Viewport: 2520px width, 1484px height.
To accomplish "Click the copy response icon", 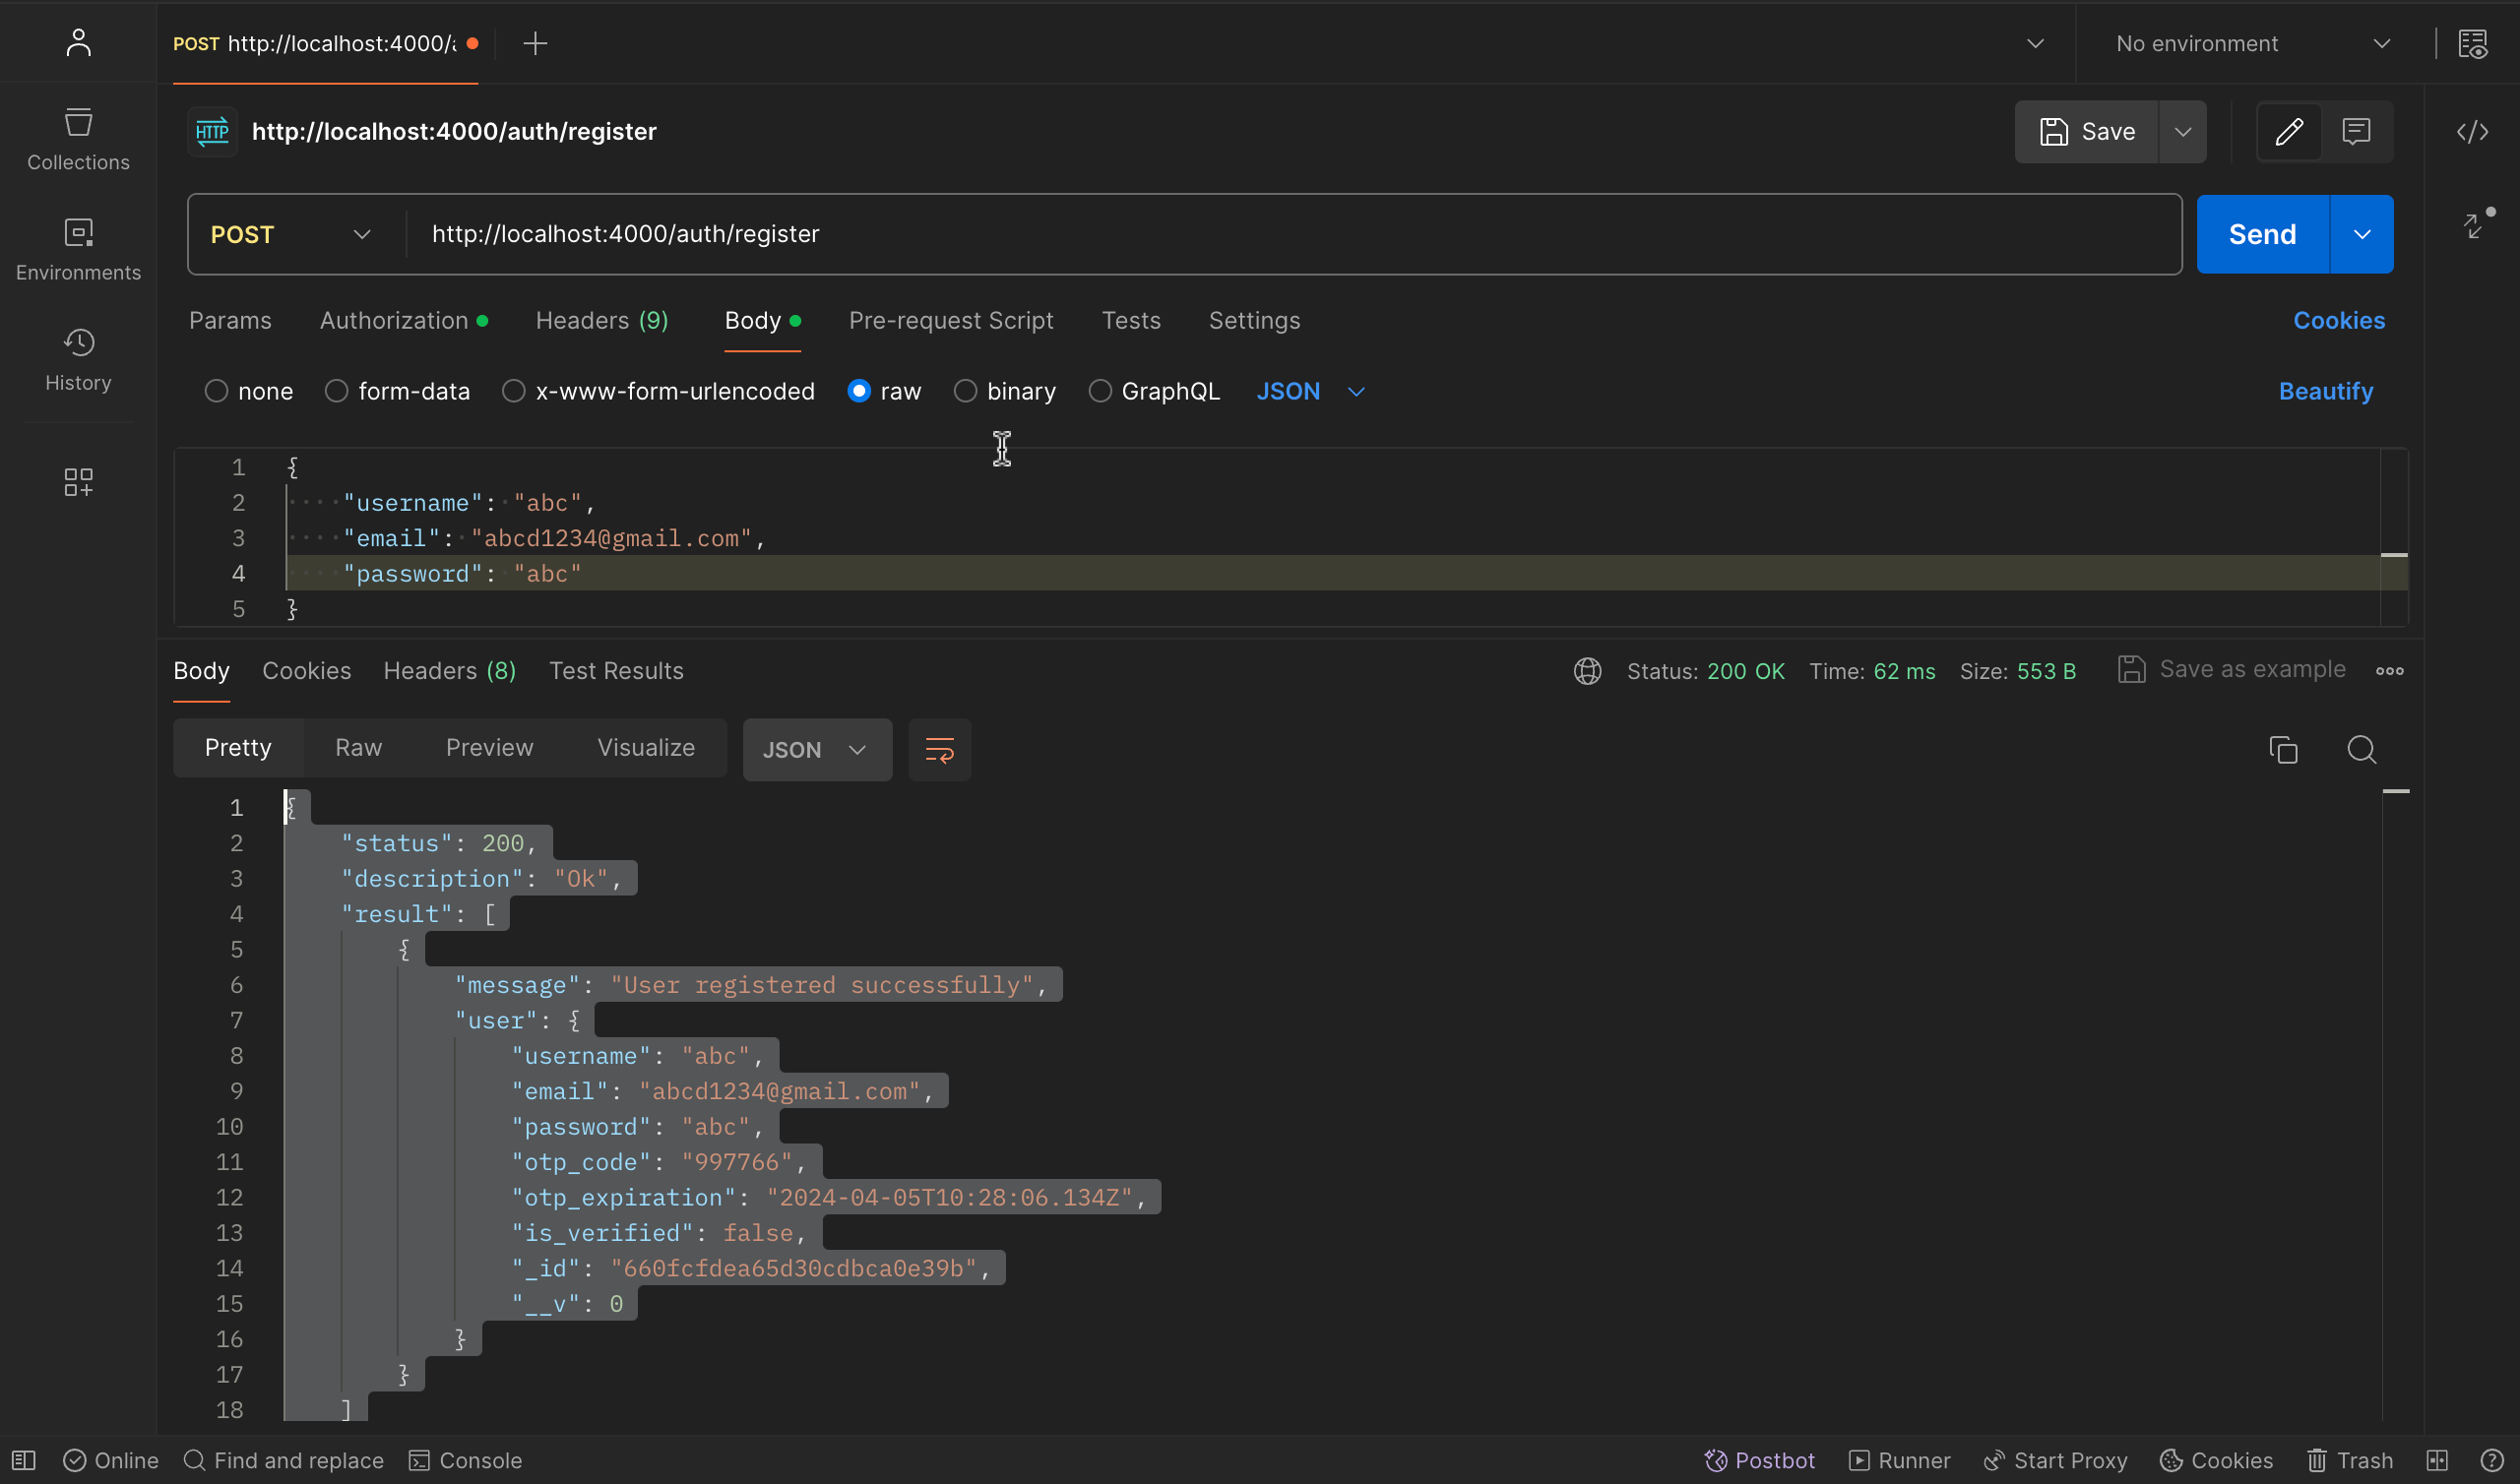I will pyautogui.click(x=2283, y=747).
